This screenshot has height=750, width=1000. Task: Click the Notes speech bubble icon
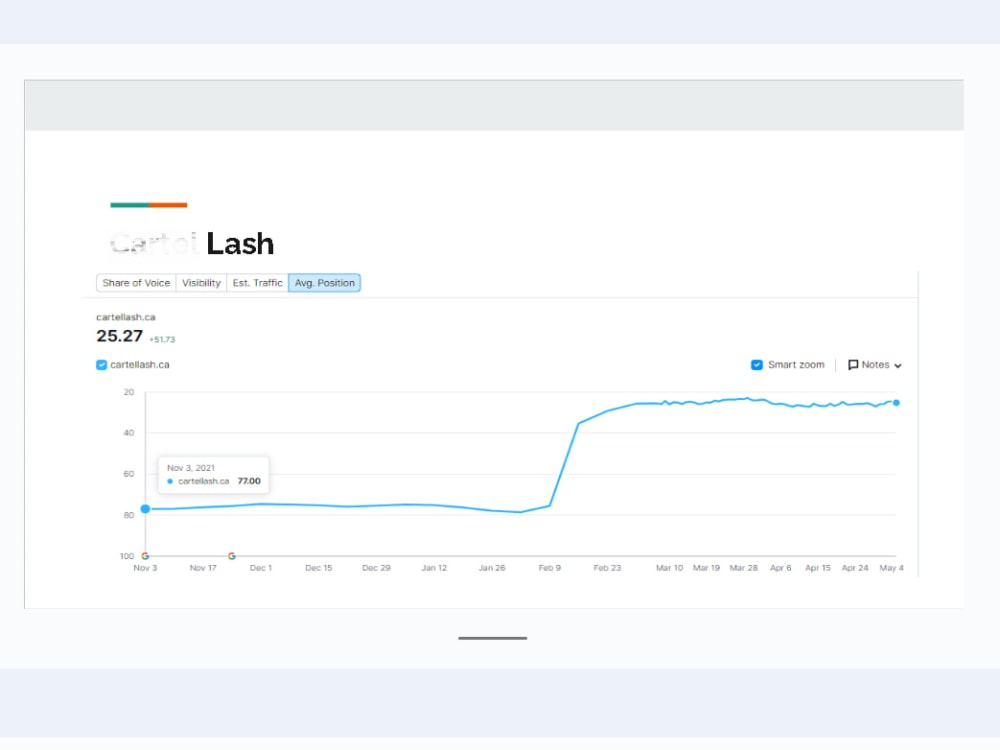tap(853, 365)
